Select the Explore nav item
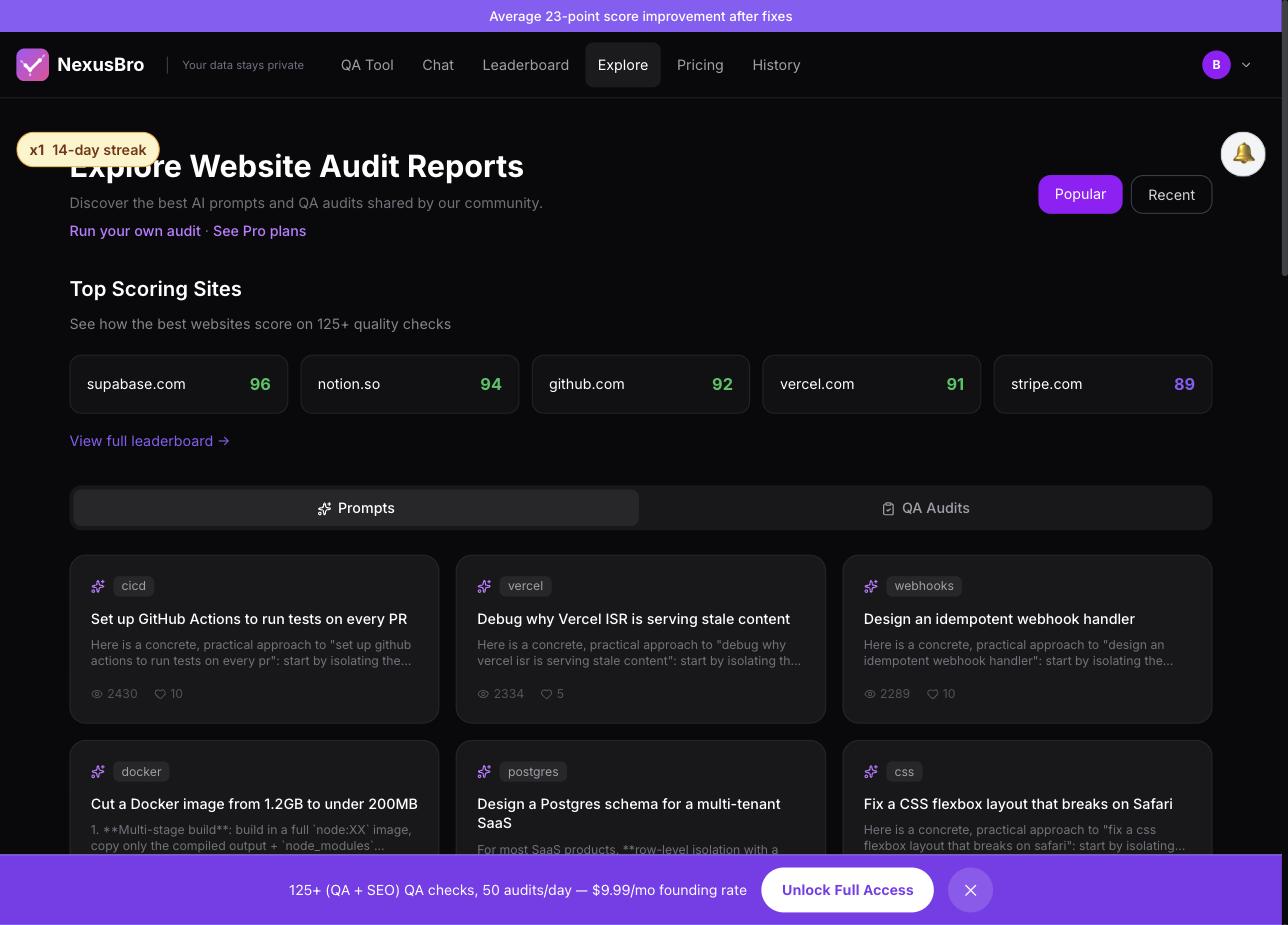 [623, 65]
